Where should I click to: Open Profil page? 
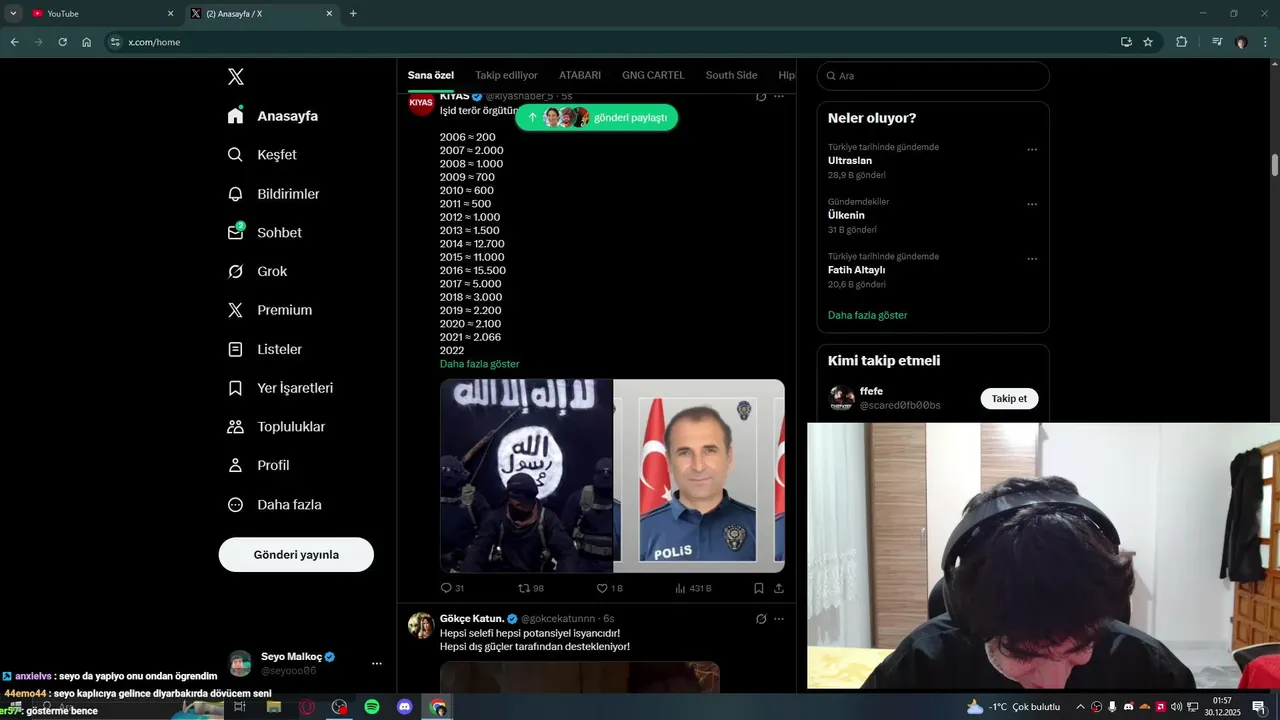tap(258, 465)
